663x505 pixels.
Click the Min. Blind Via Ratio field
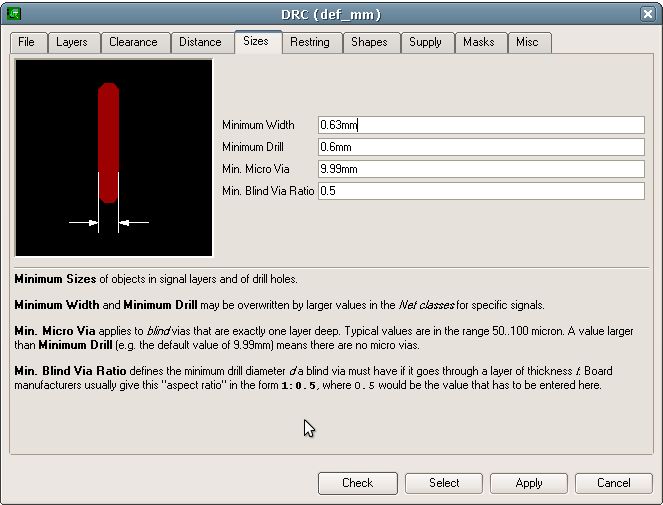click(x=481, y=191)
